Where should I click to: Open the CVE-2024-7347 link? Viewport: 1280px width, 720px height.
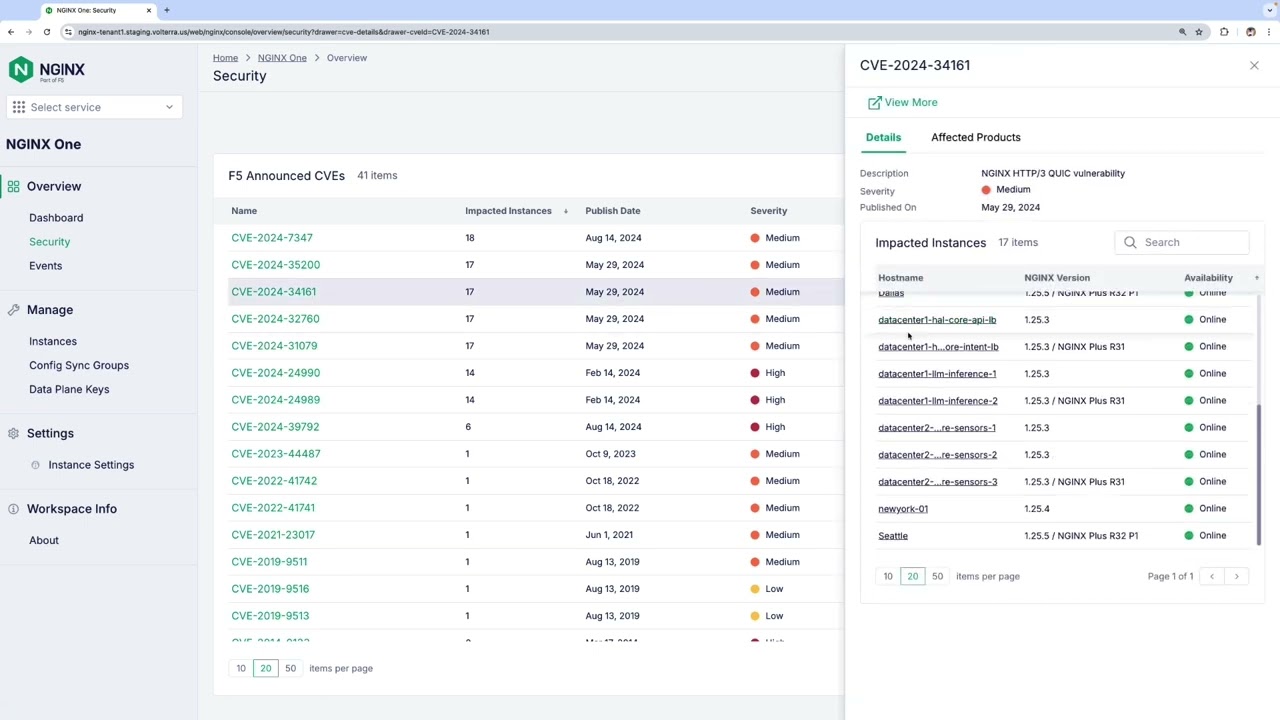click(272, 238)
